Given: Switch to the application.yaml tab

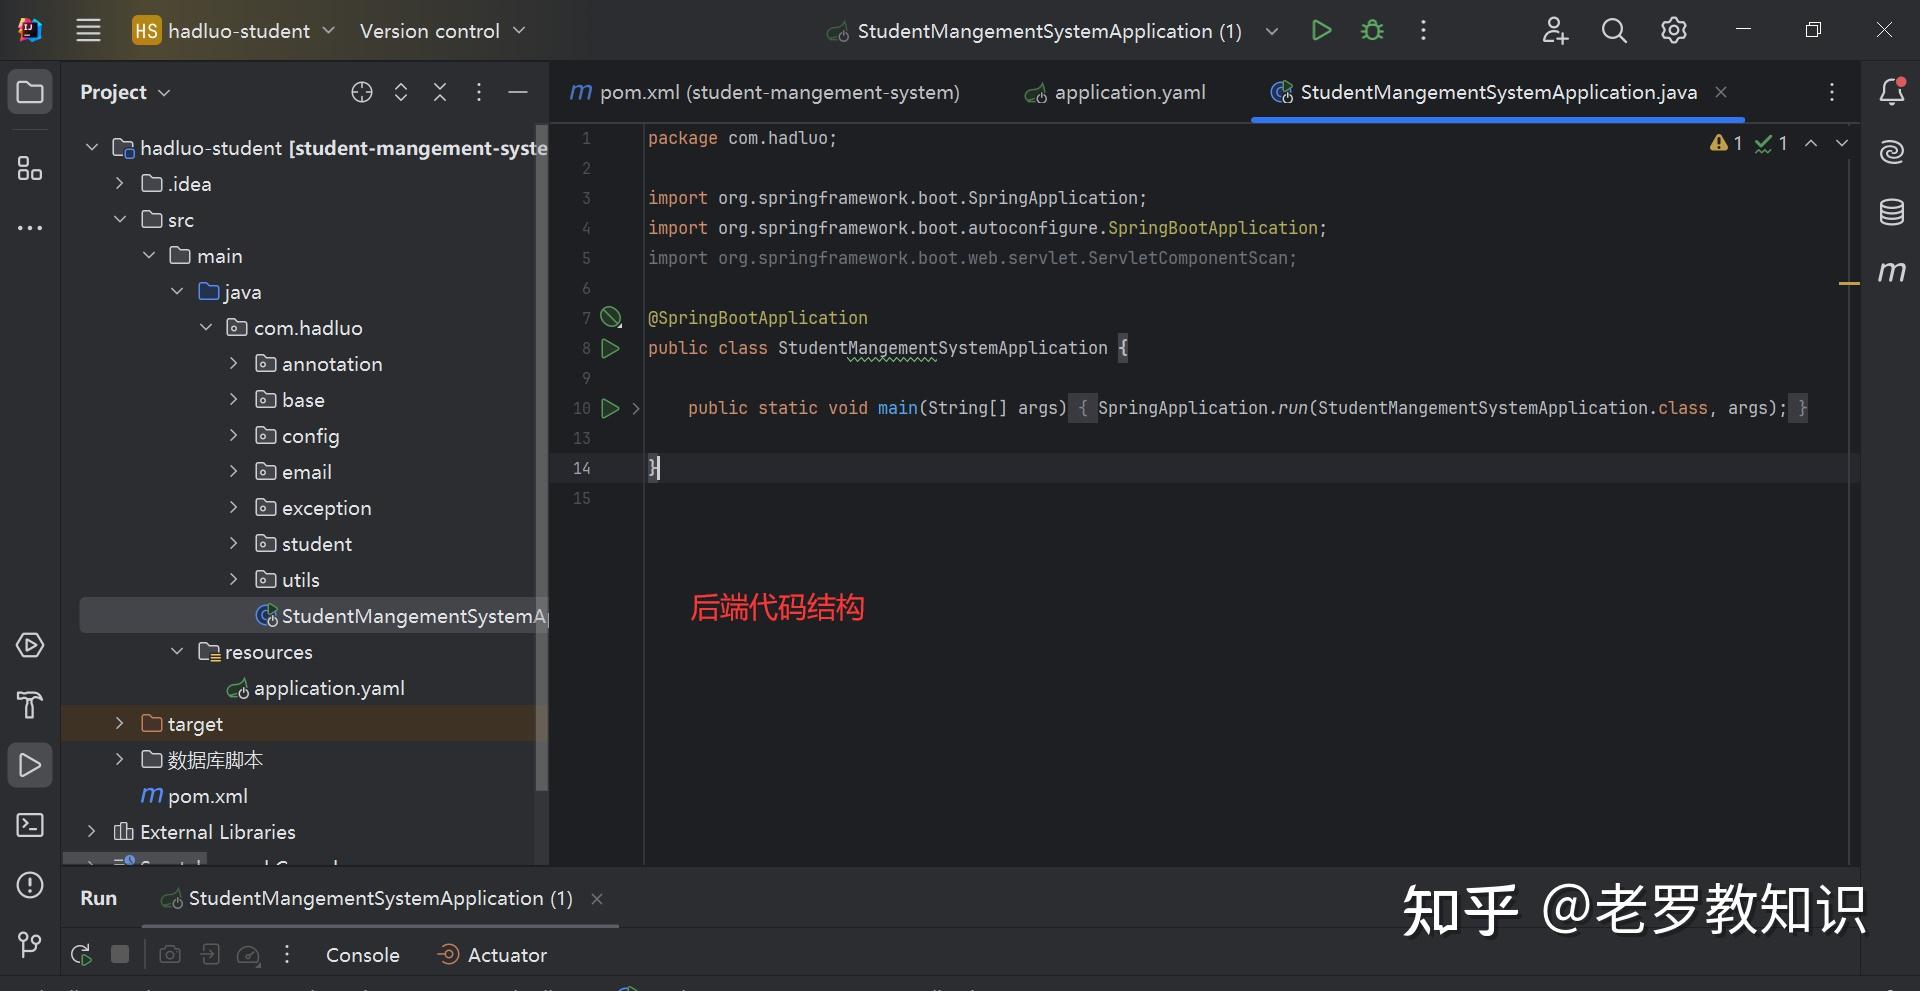Looking at the screenshot, I should tap(1130, 91).
